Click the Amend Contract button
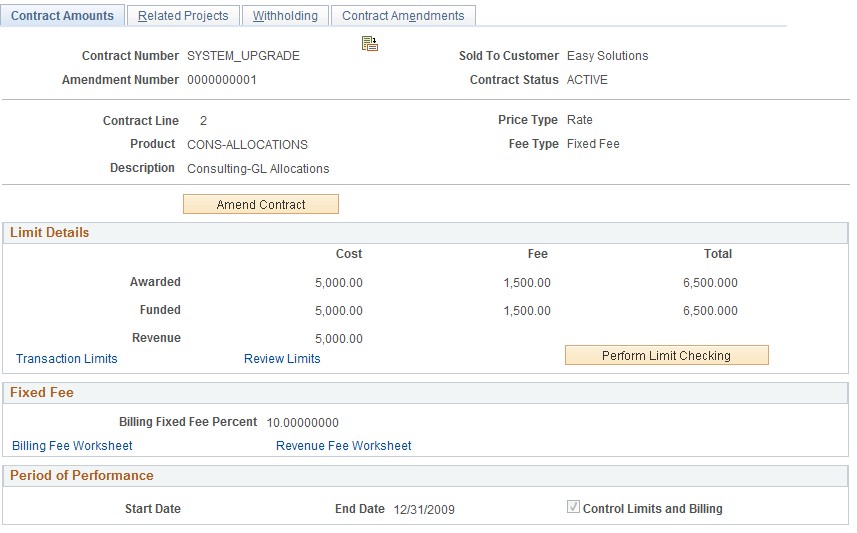This screenshot has height=533, width=857. [x=261, y=204]
